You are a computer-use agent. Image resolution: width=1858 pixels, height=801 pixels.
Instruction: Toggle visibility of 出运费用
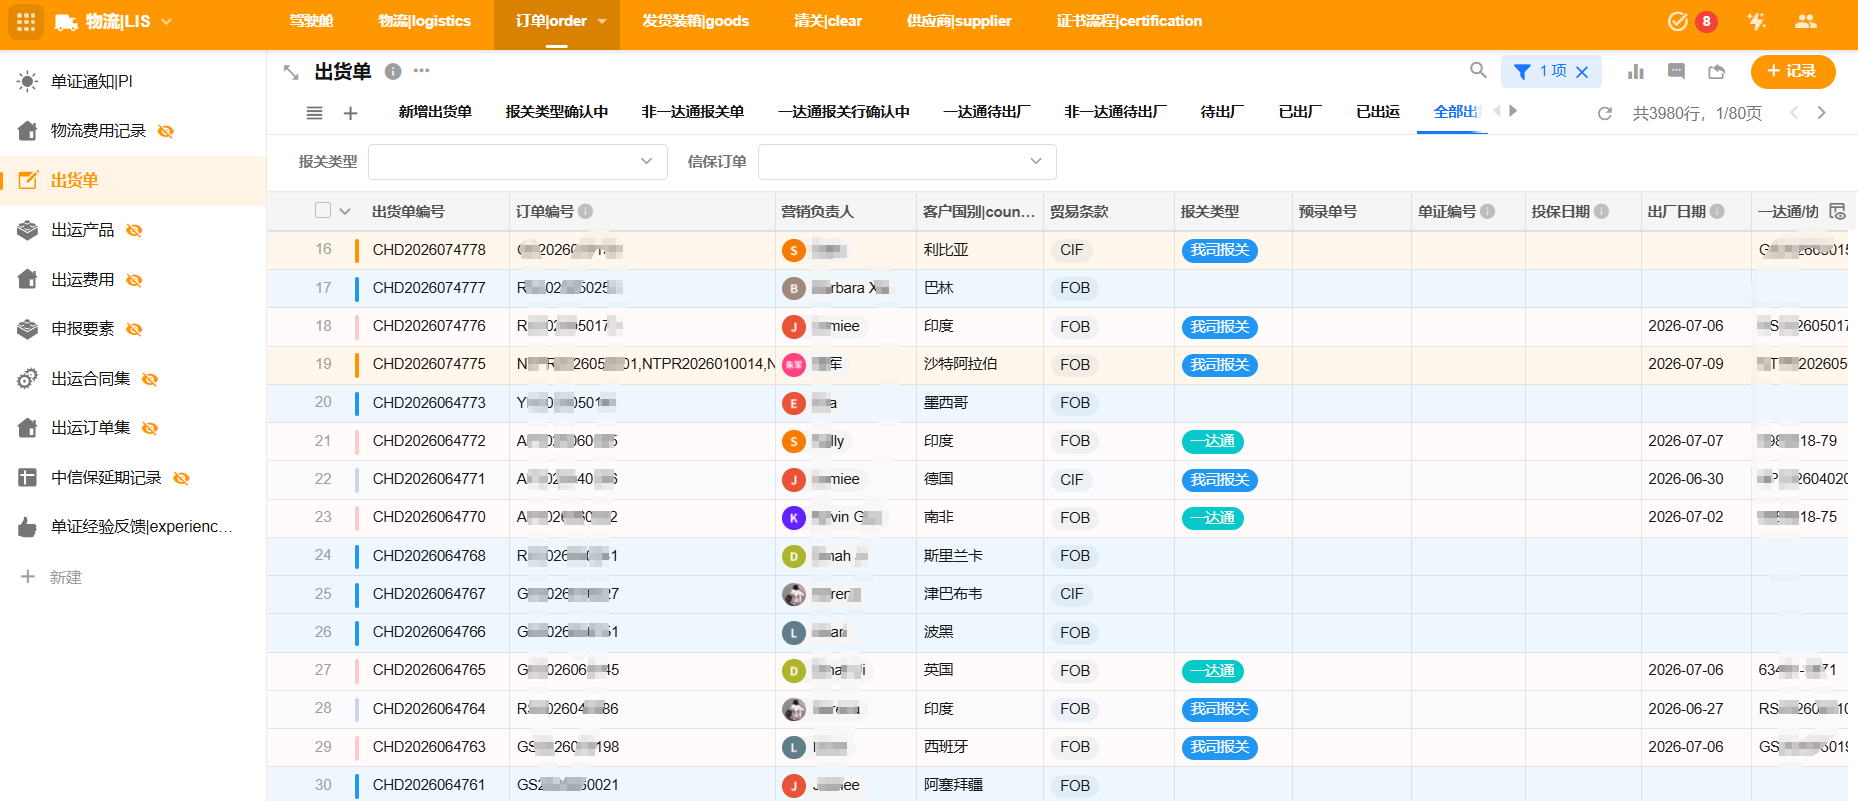[x=134, y=280]
